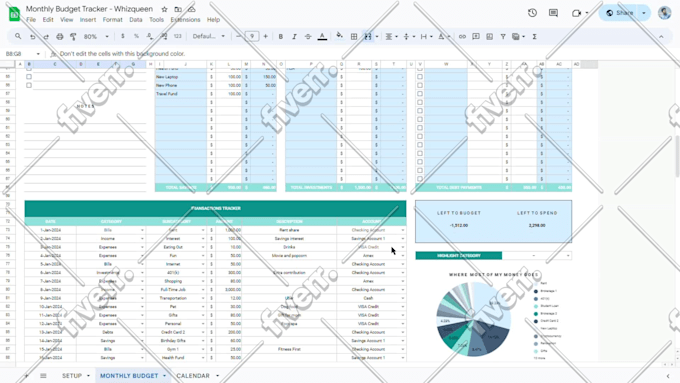Screen dimensions: 680x383
Task: Open account dropdown for Rent share row
Action: (x=402, y=230)
